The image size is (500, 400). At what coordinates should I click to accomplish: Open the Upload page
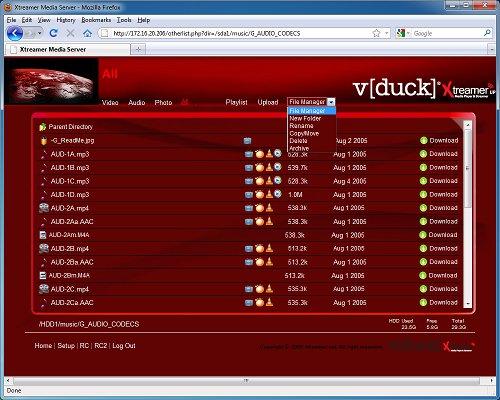pyautogui.click(x=268, y=102)
